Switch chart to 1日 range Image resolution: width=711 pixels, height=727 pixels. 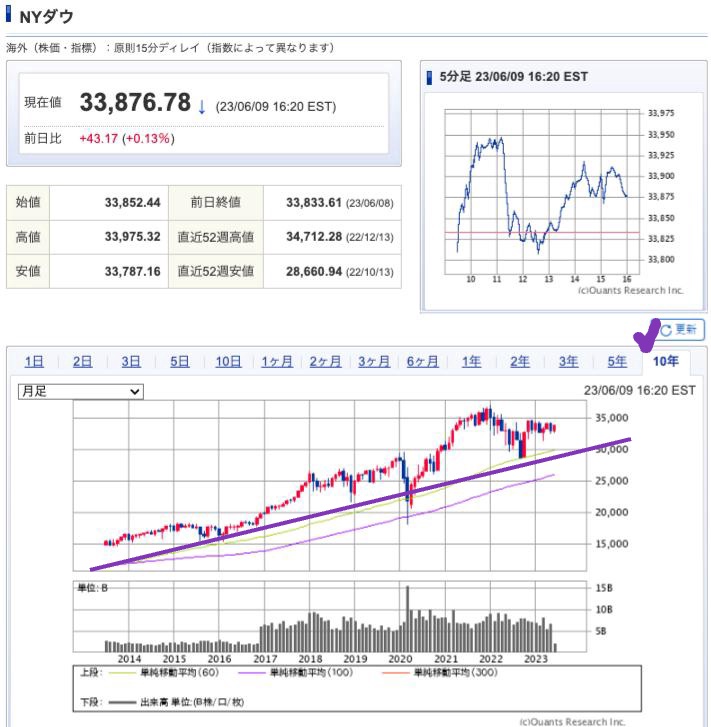34,362
